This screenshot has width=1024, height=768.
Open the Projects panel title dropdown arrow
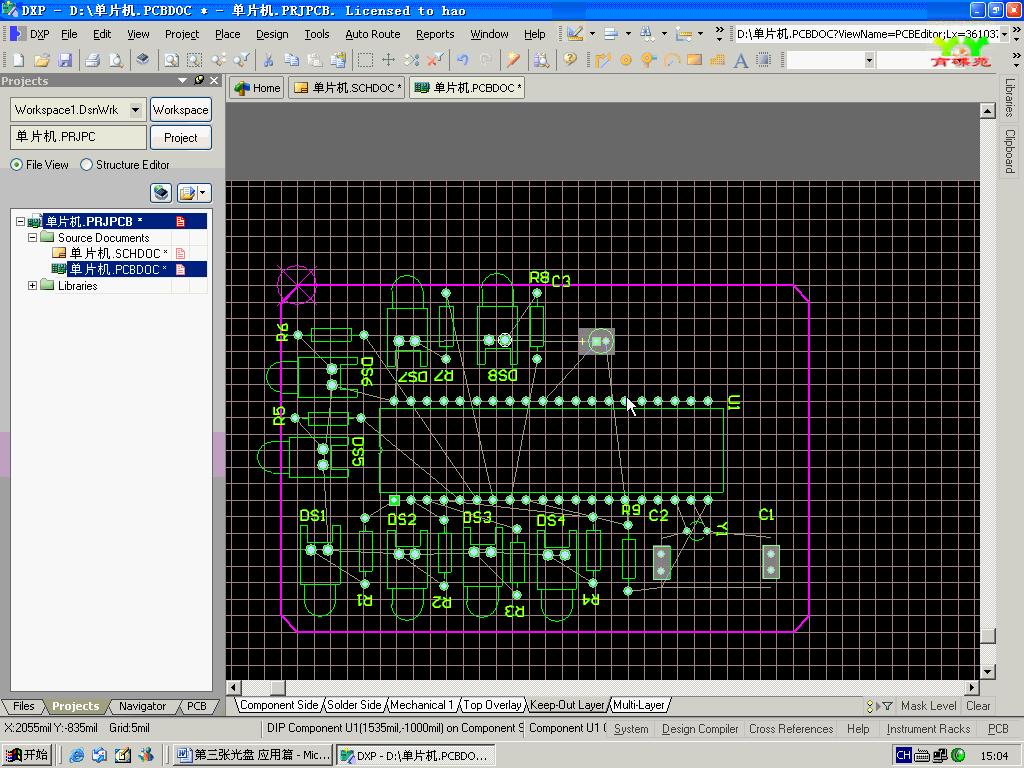182,80
